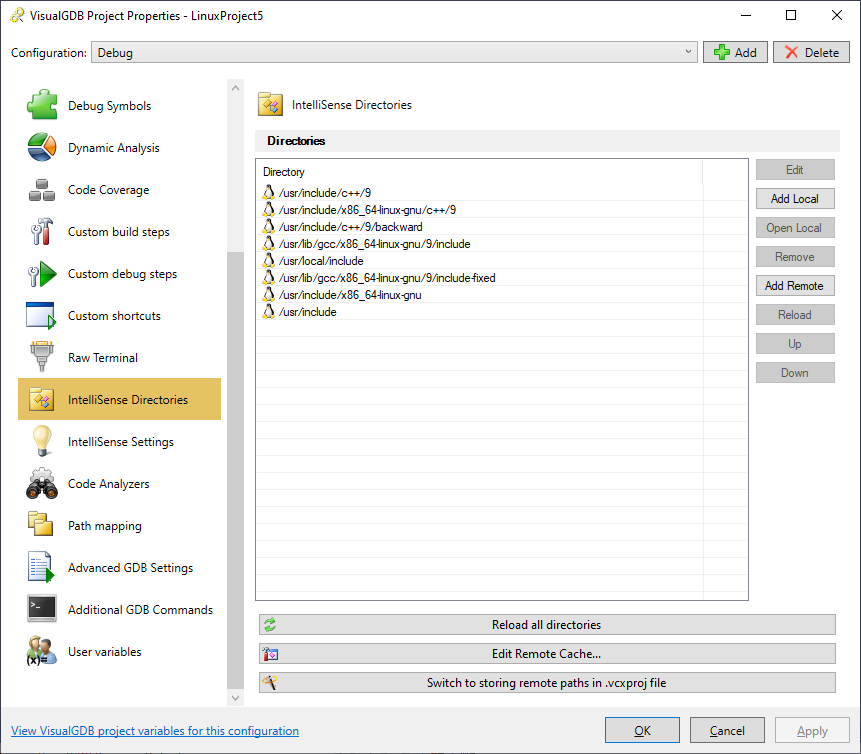861x754 pixels.
Task: Click the Open Local button
Action: point(795,228)
